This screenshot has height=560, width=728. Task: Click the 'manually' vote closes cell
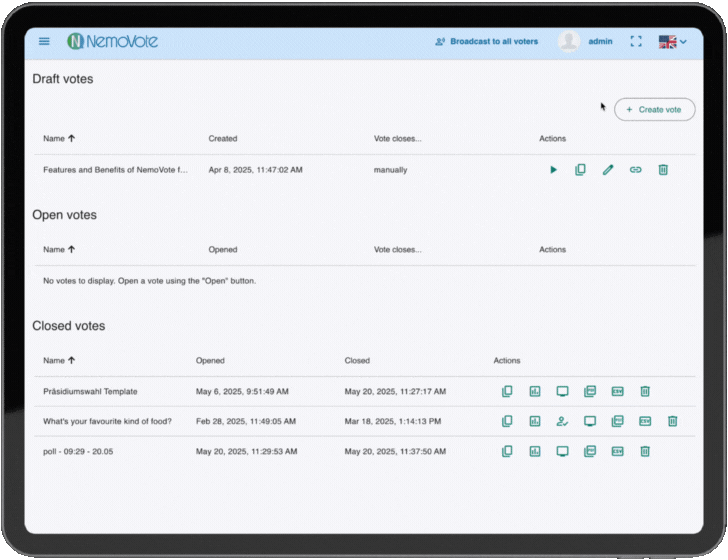[x=390, y=169]
